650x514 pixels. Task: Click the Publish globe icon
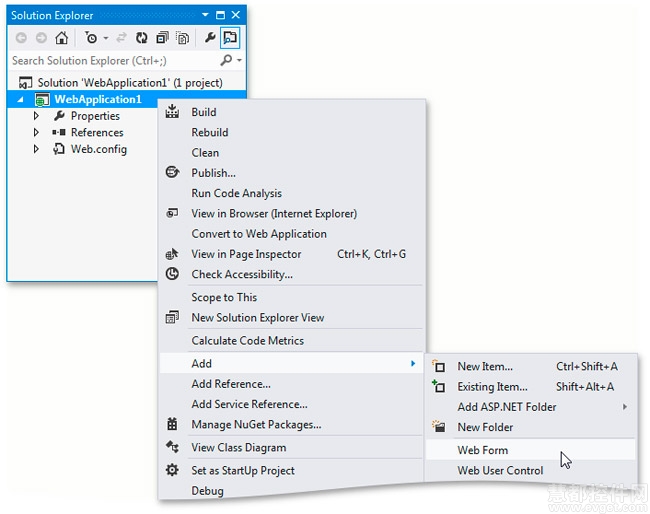[172, 172]
